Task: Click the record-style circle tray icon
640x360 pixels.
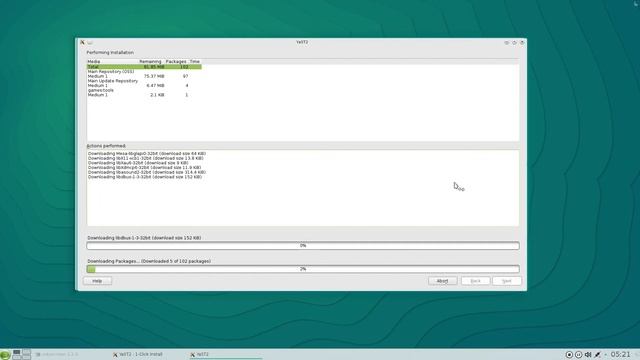Action: (569, 354)
